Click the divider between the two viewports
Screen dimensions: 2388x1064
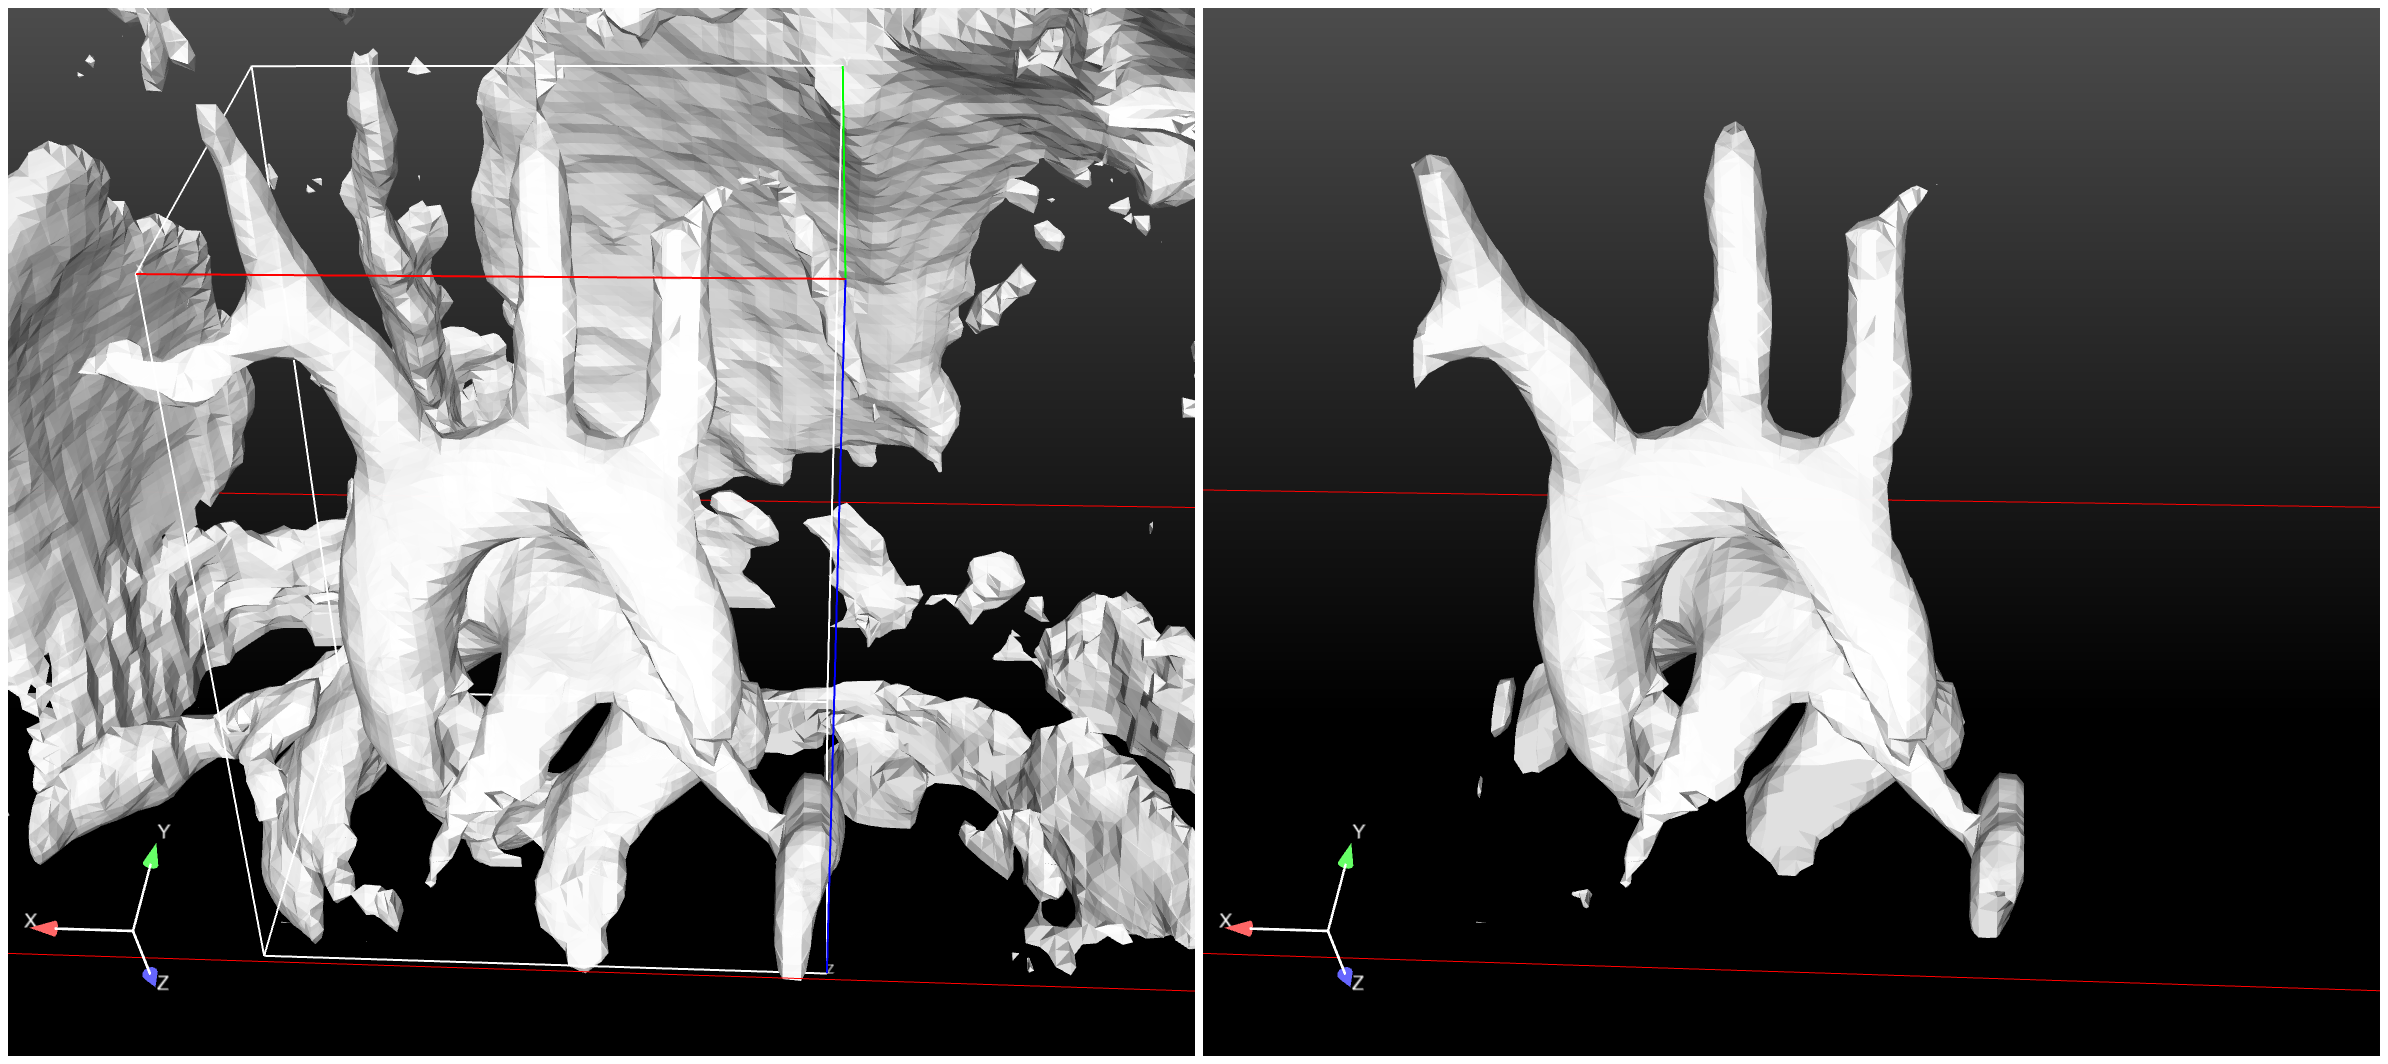click(x=1198, y=532)
